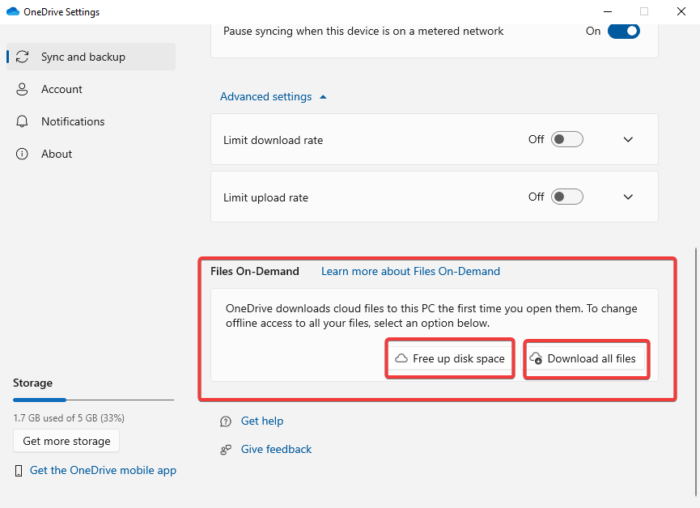Click the Get help question mark icon
The image size is (700, 508).
(226, 421)
